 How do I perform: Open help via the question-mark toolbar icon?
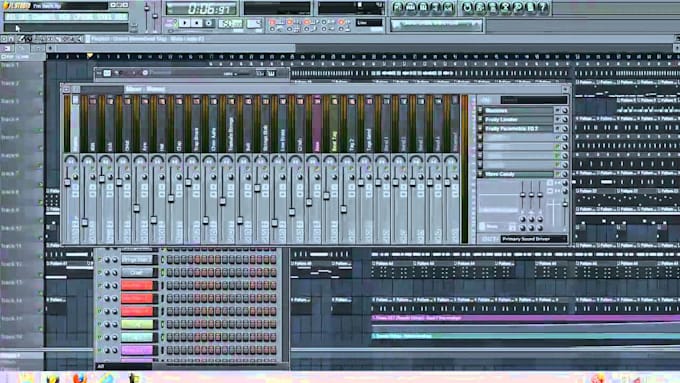[543, 7]
